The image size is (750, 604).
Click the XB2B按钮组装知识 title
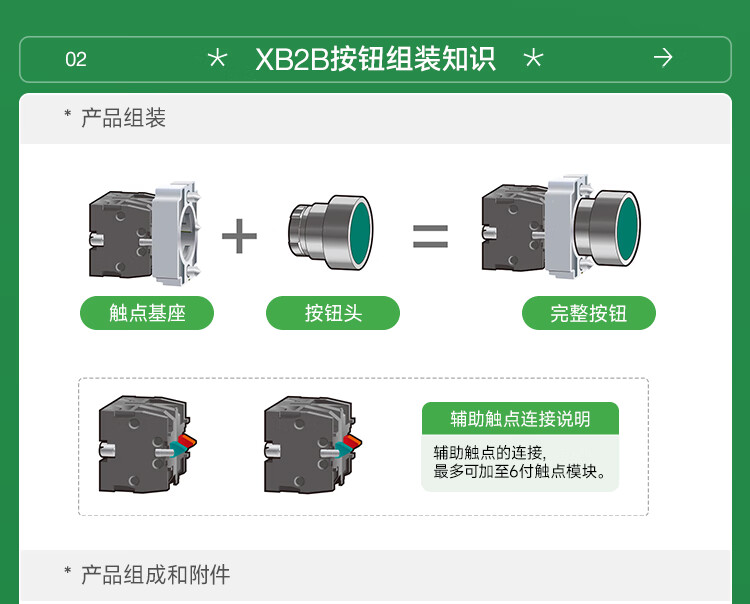[x=375, y=59]
